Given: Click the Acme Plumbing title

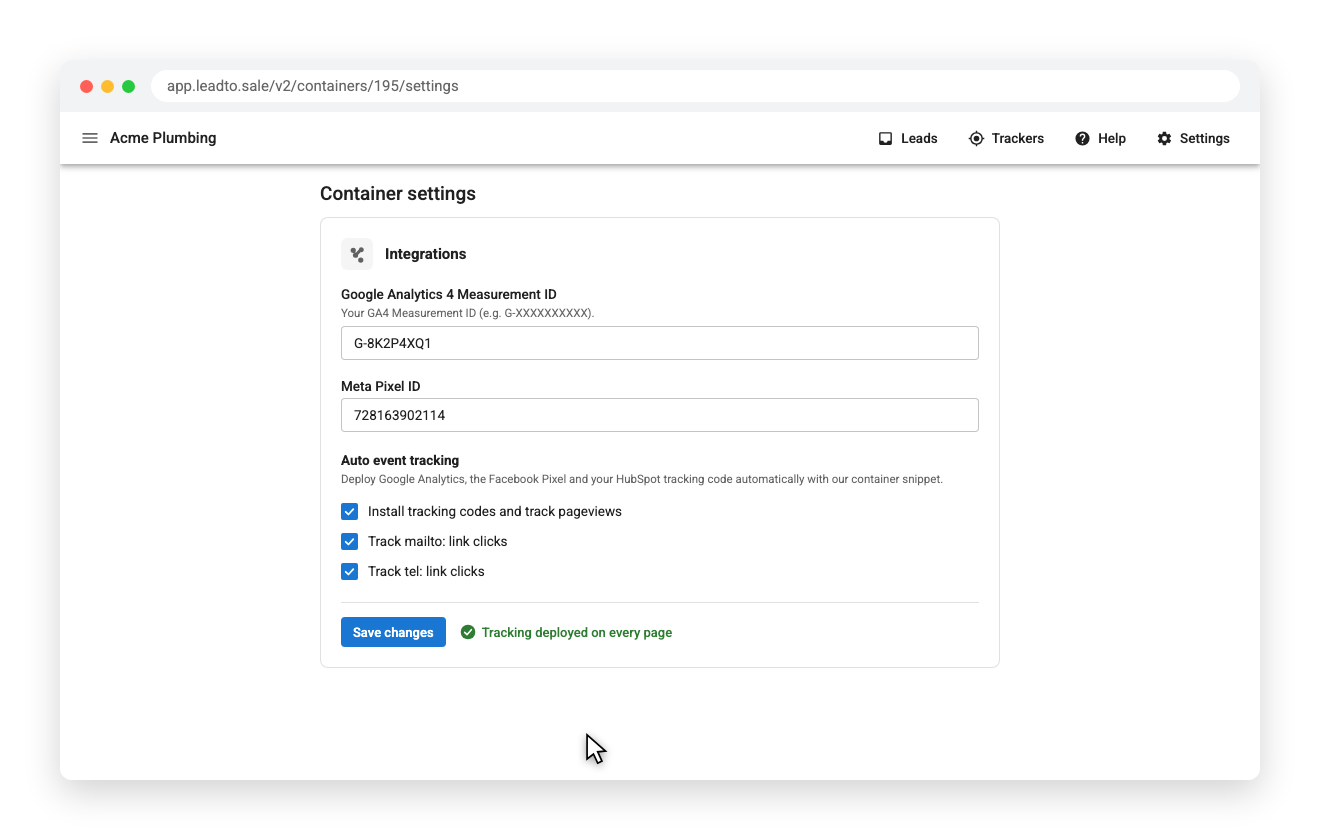Looking at the screenshot, I should [163, 138].
